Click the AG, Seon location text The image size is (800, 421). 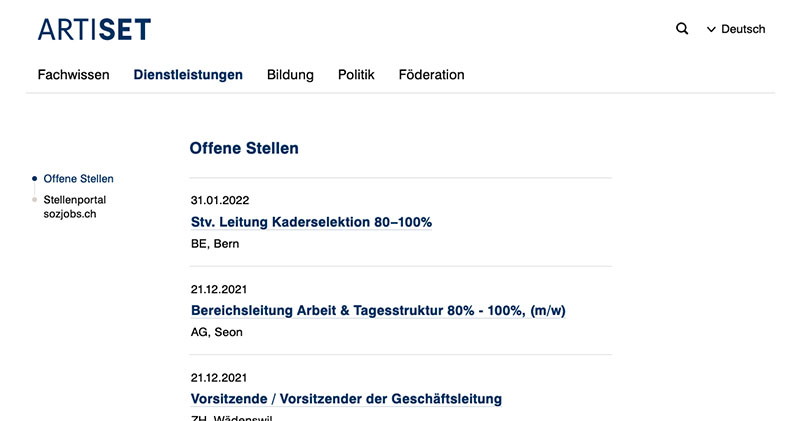tap(217, 332)
